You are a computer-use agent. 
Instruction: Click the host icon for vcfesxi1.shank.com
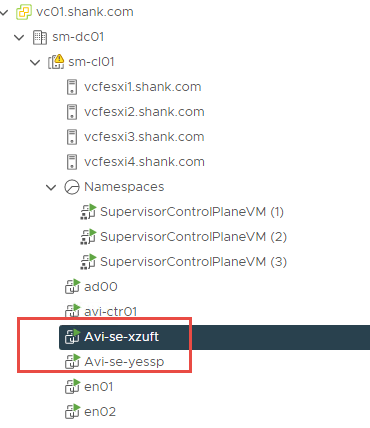click(72, 87)
